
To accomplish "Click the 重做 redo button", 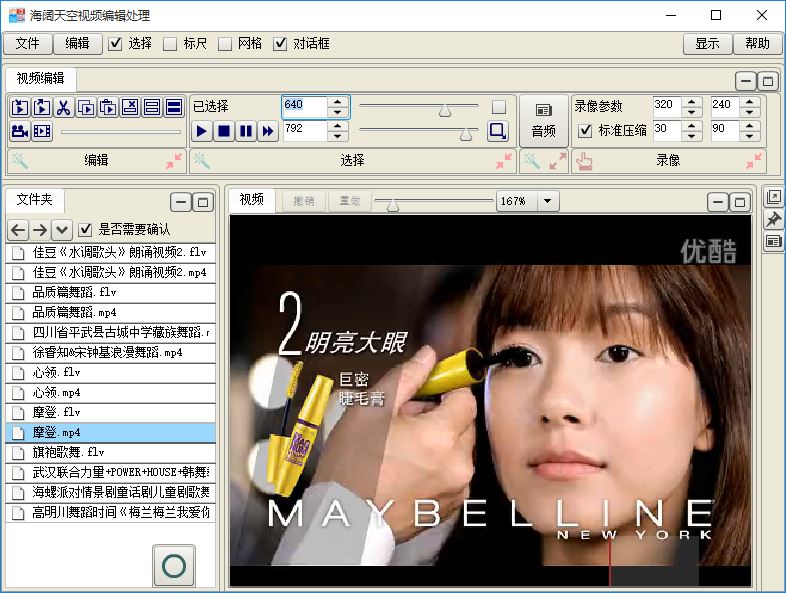I will 350,202.
